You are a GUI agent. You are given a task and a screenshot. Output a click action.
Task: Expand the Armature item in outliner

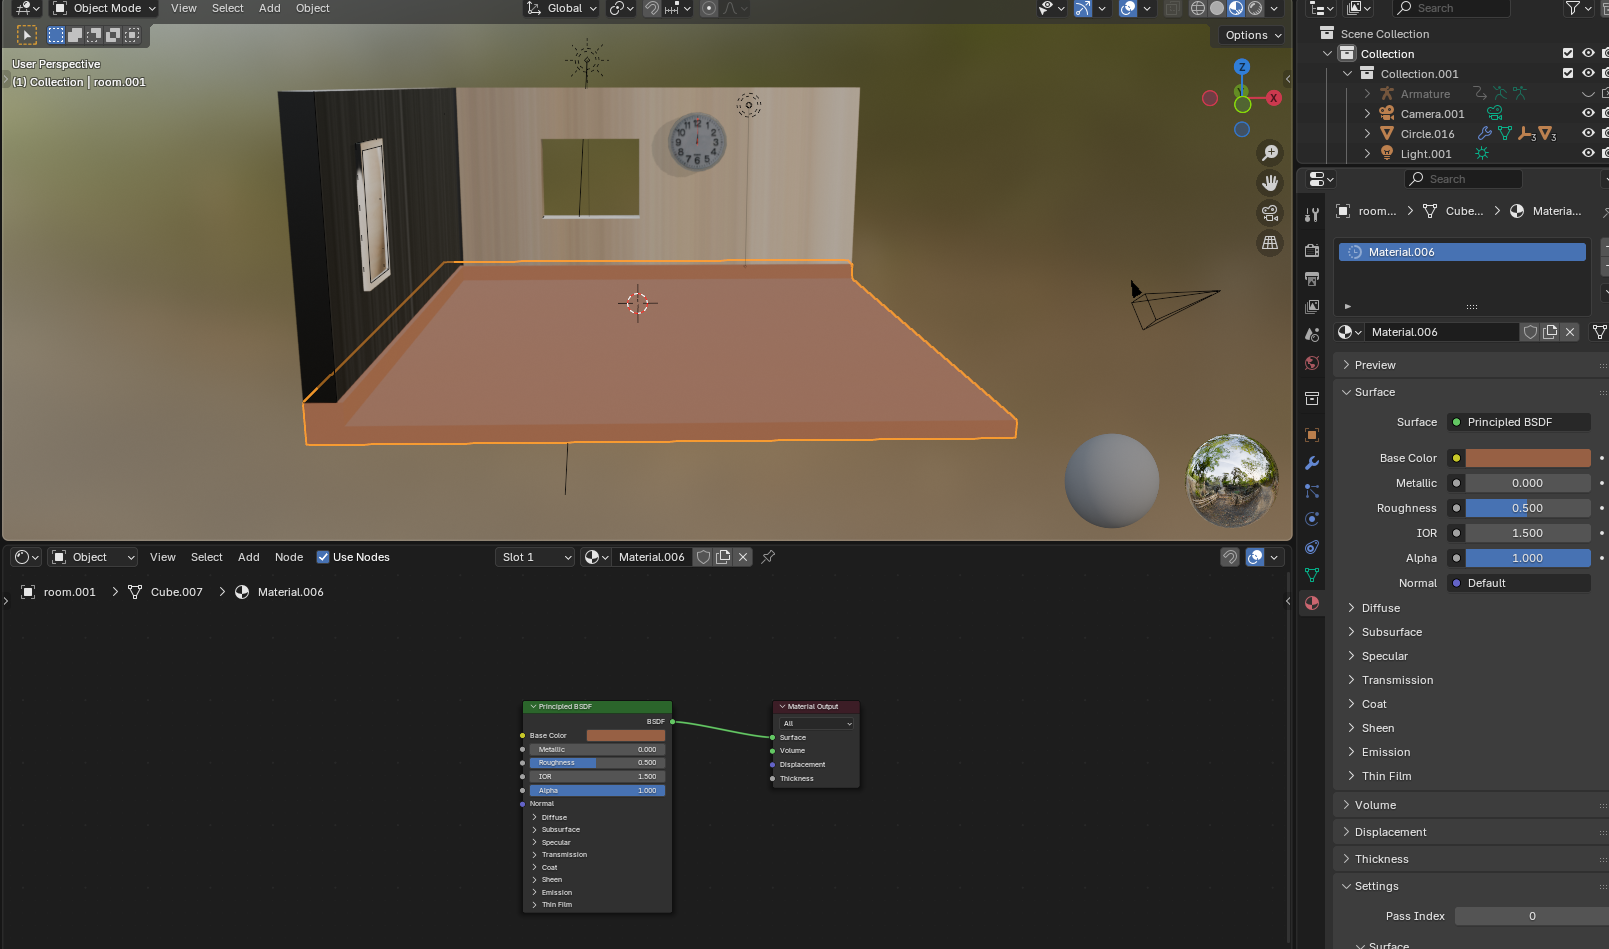pyautogui.click(x=1367, y=94)
